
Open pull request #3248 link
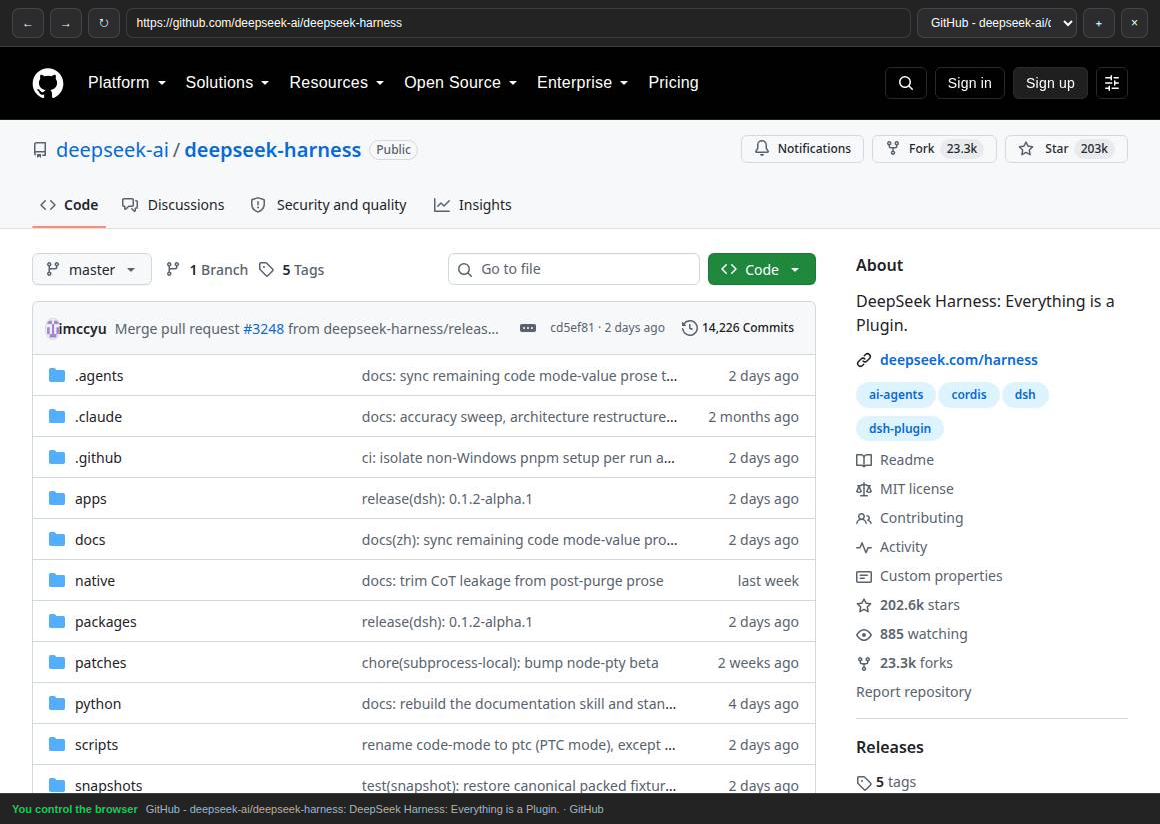pos(263,328)
